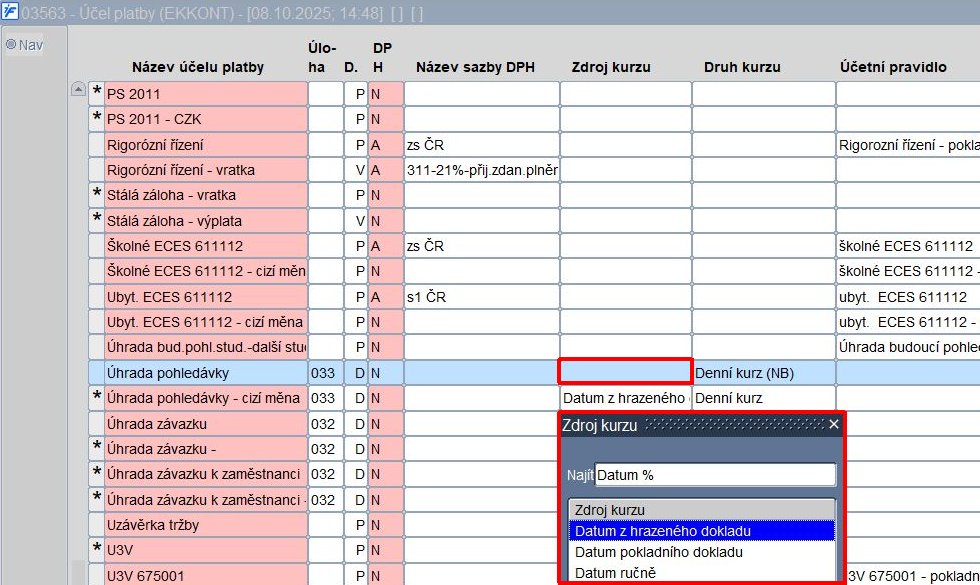The width and height of the screenshot is (980, 585).
Task: Click the Denní kurz cell in cizí měna row
Action: tap(764, 398)
